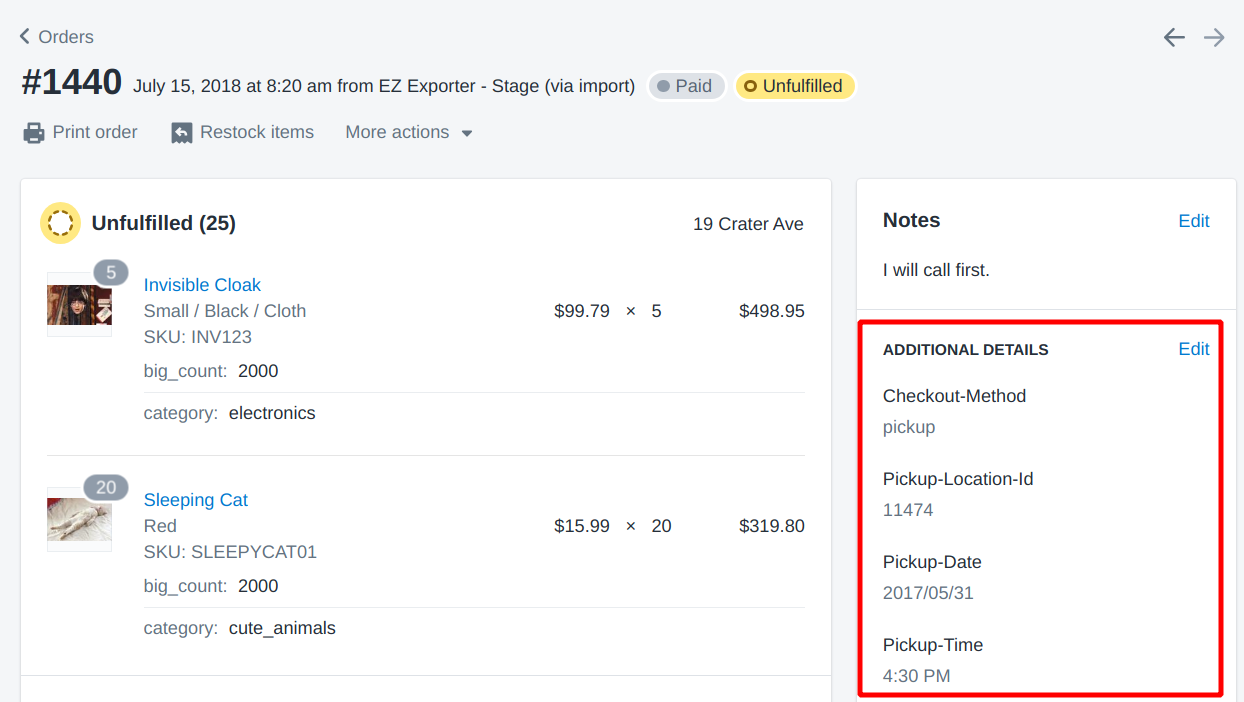Click the Restock items receipt icon
This screenshot has height=702, width=1244.
click(181, 133)
